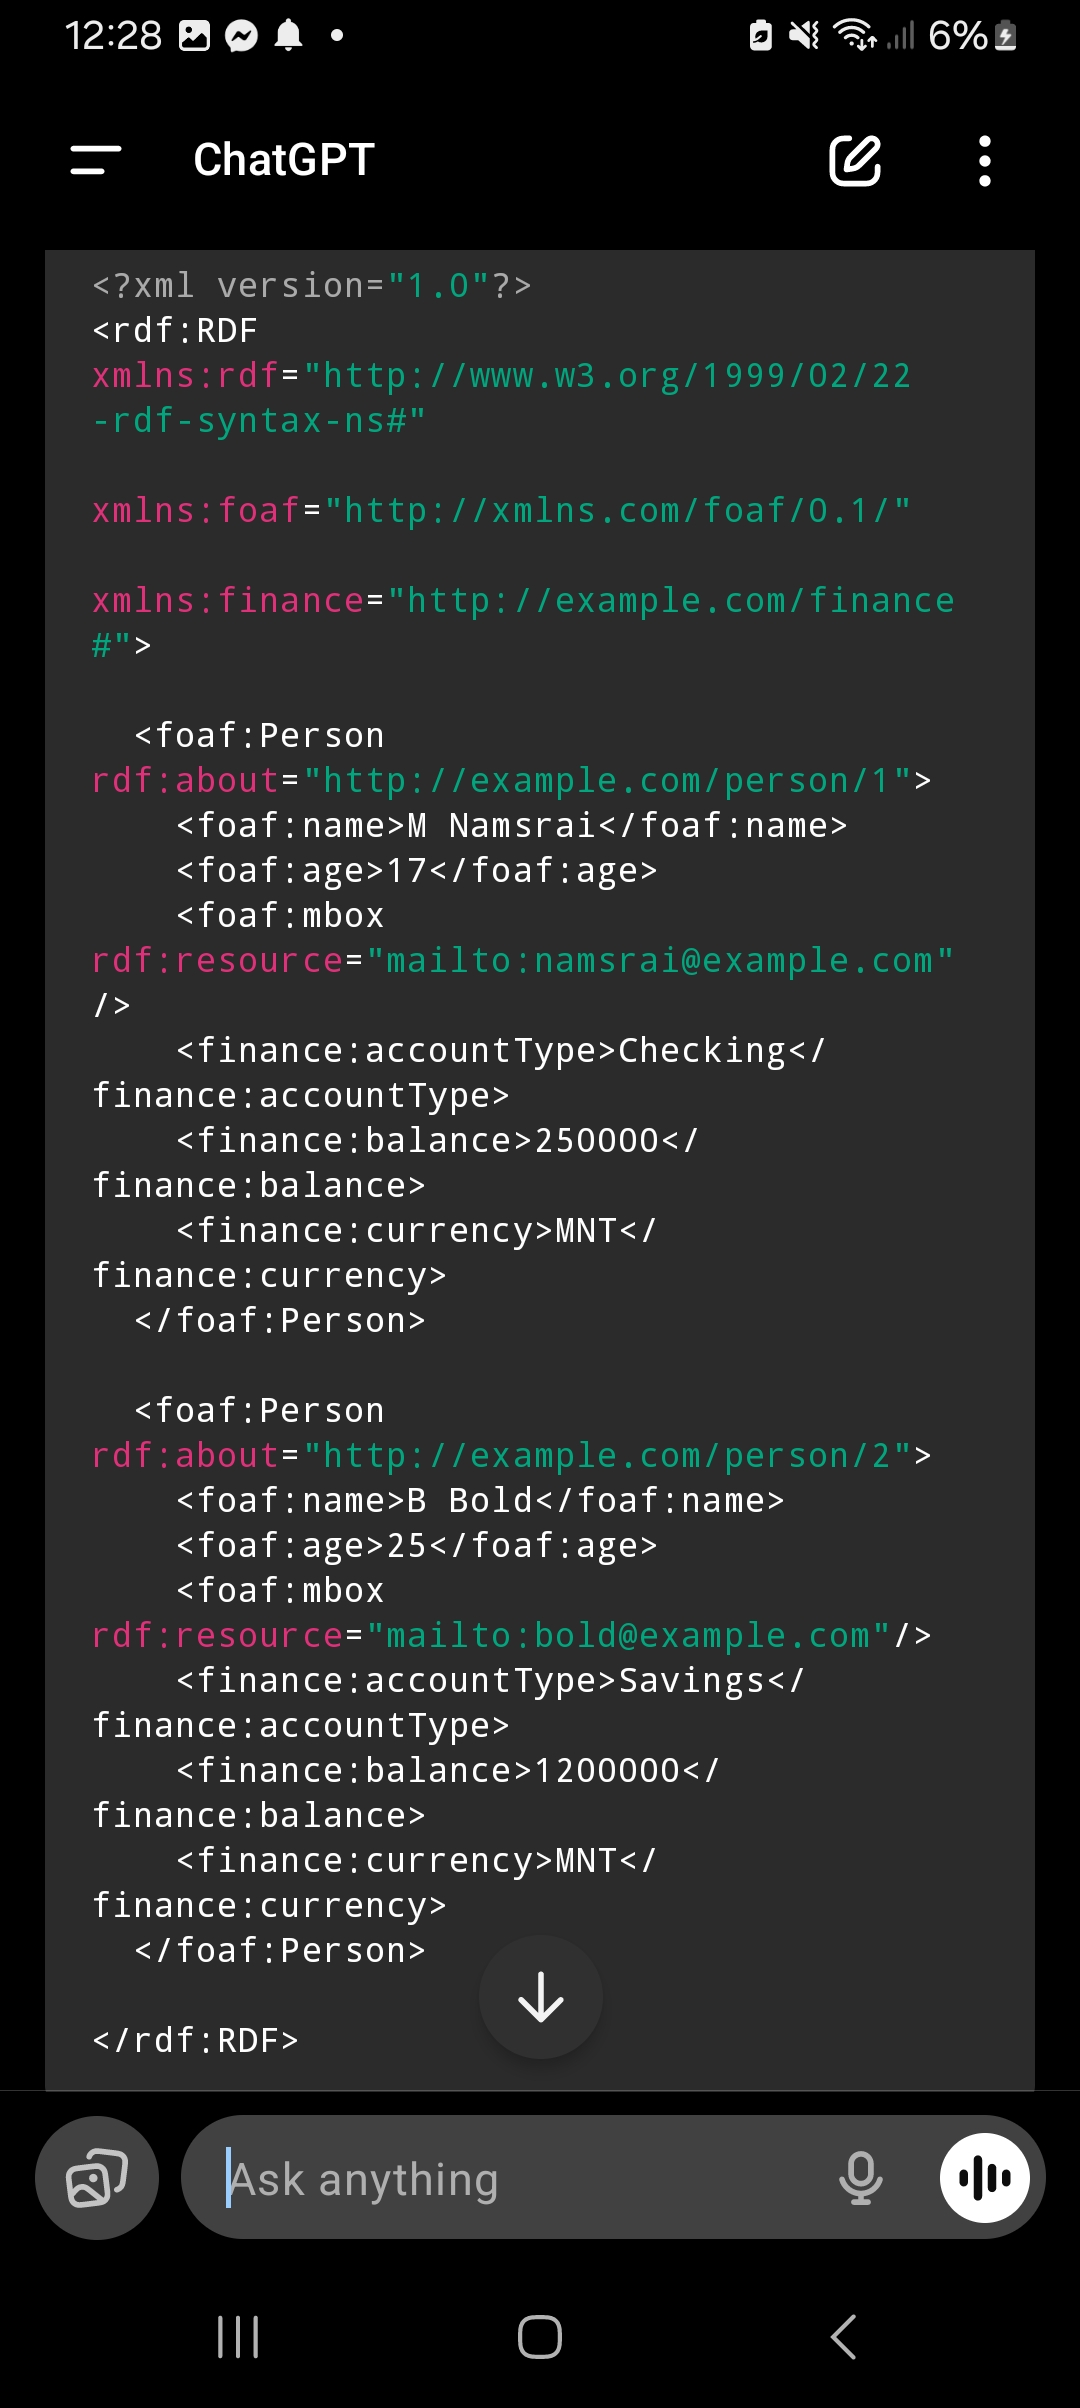
Task: Open the three-dot more options menu
Action: 985,160
